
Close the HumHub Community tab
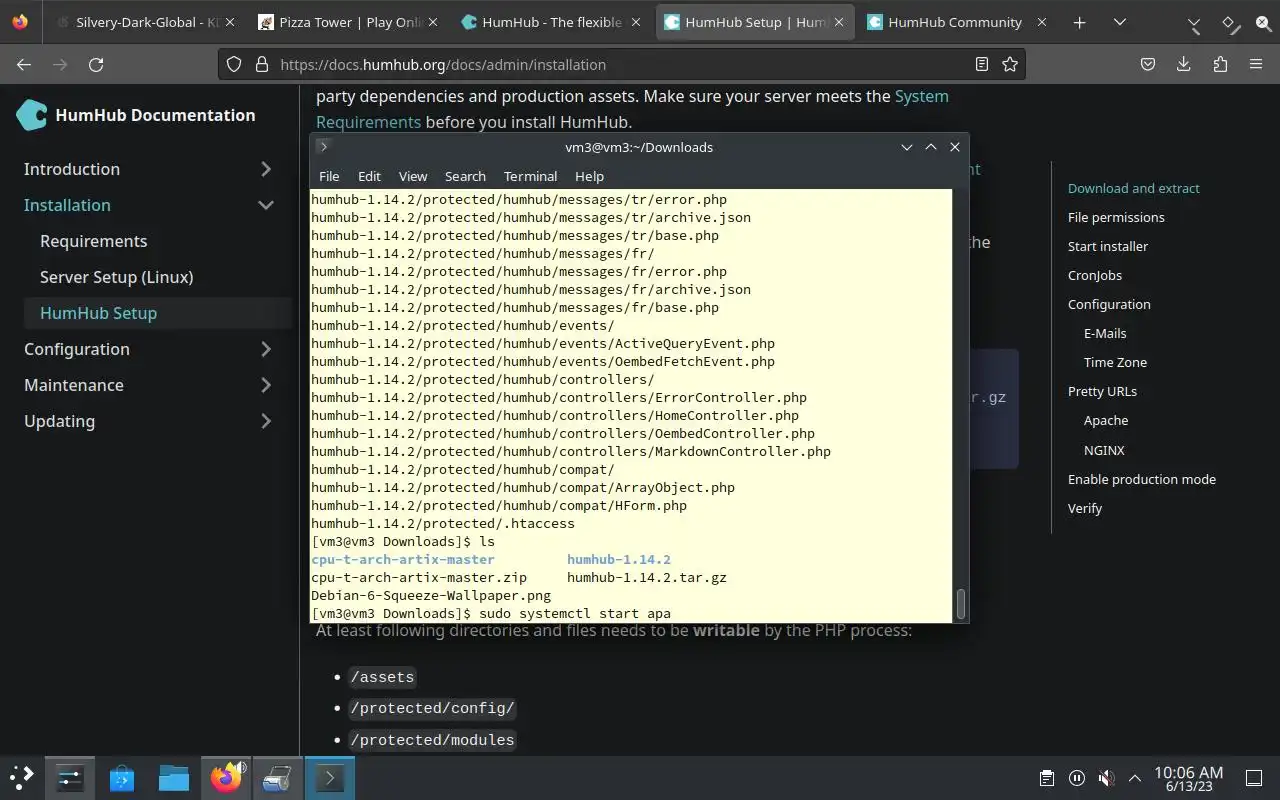[1042, 22]
